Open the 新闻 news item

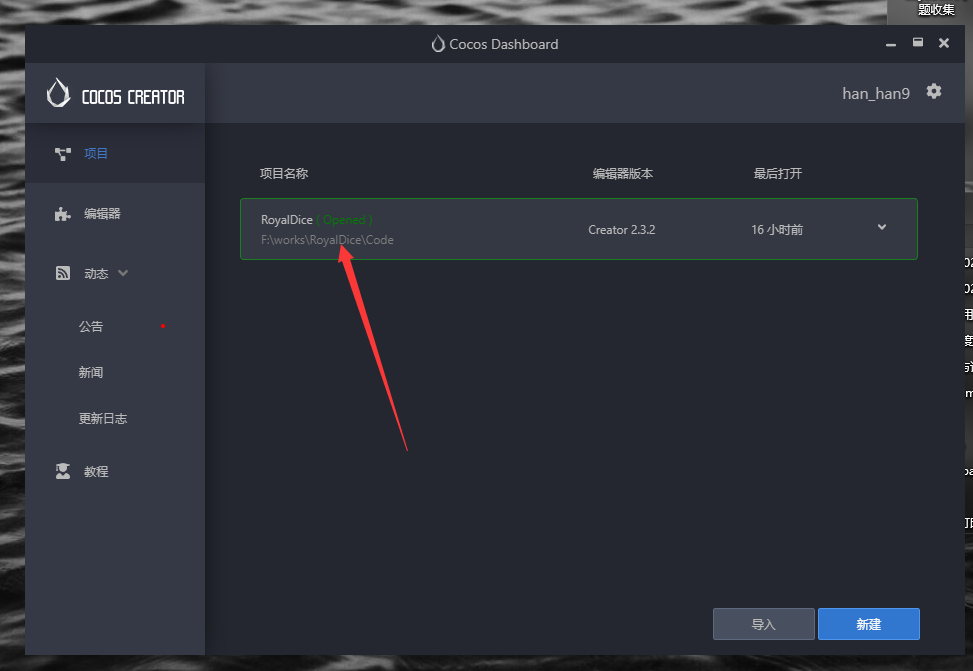pos(91,372)
